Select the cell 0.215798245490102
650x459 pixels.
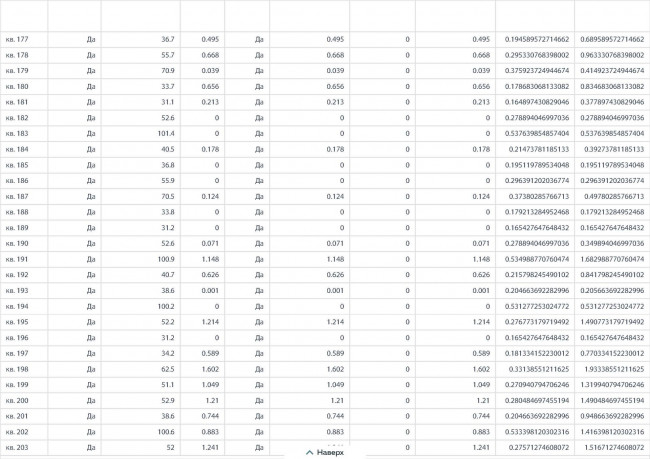537,275
